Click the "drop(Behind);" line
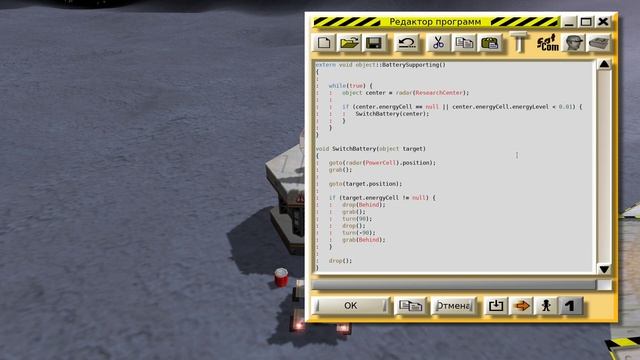This screenshot has width=640, height=360. (x=364, y=204)
